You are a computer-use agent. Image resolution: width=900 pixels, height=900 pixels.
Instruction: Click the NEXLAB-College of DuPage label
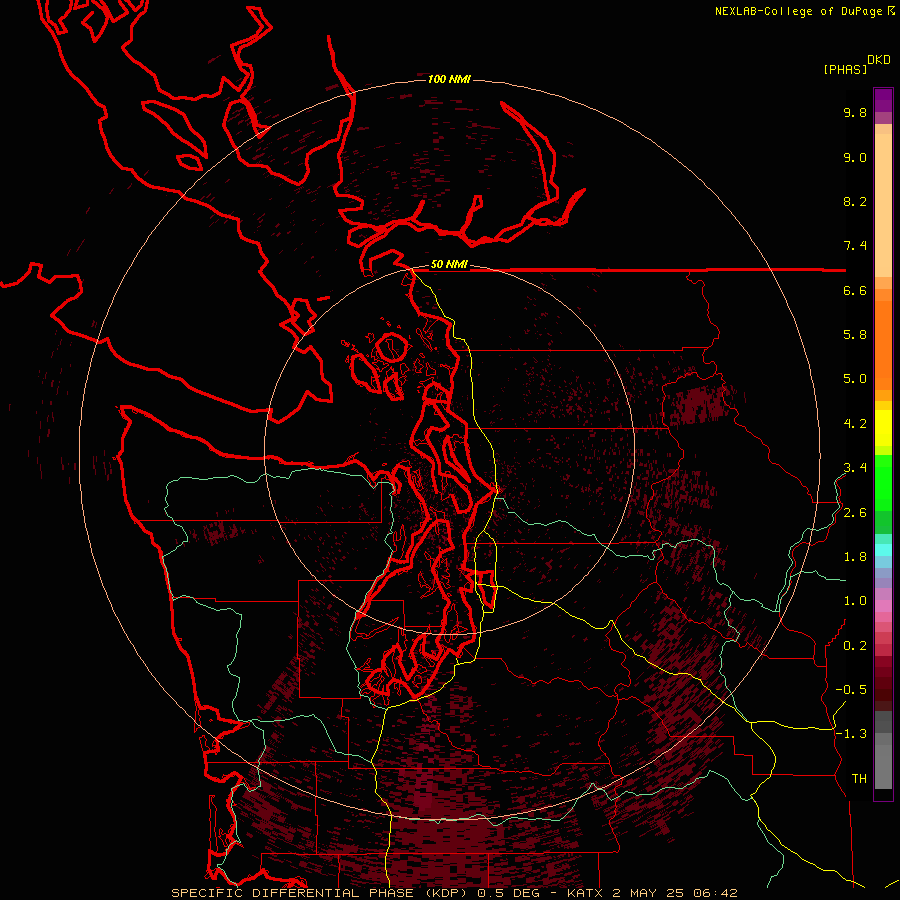799,11
